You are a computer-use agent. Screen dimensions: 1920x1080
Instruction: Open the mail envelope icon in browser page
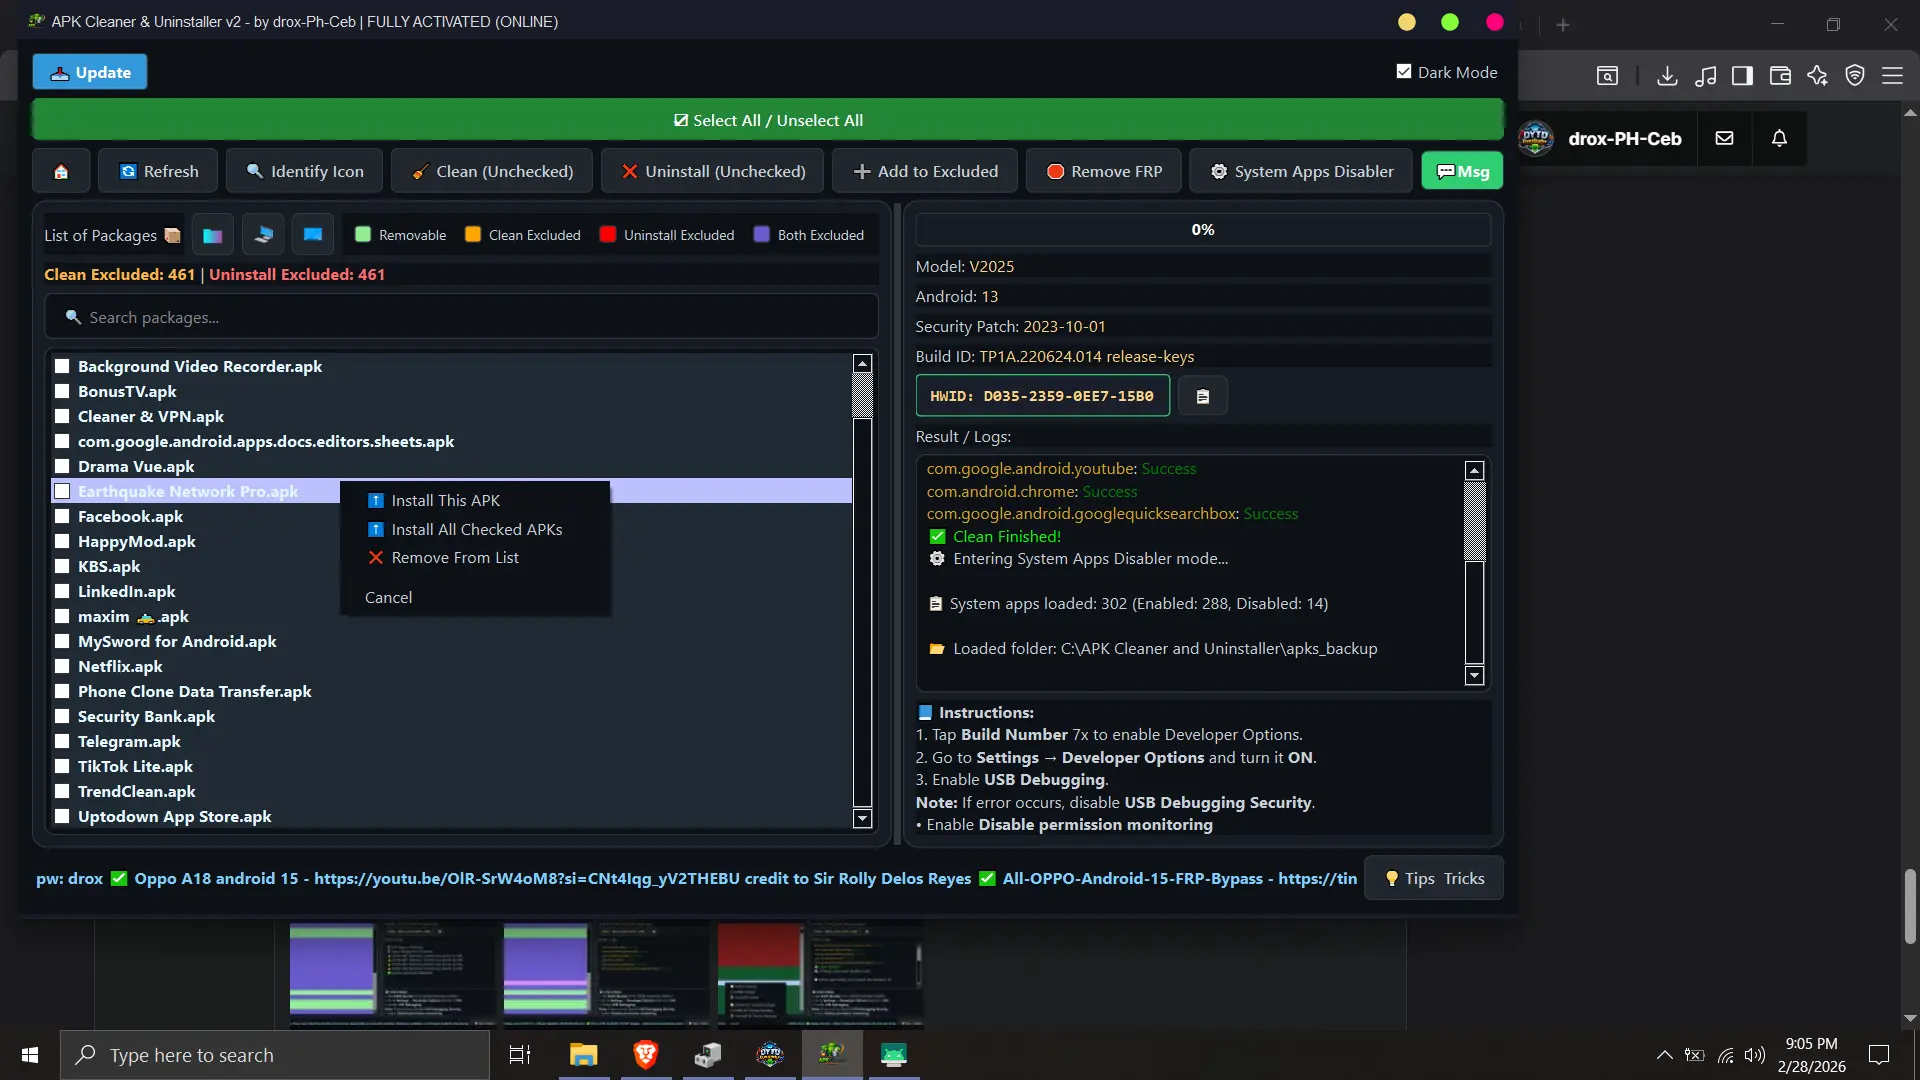coord(1724,138)
